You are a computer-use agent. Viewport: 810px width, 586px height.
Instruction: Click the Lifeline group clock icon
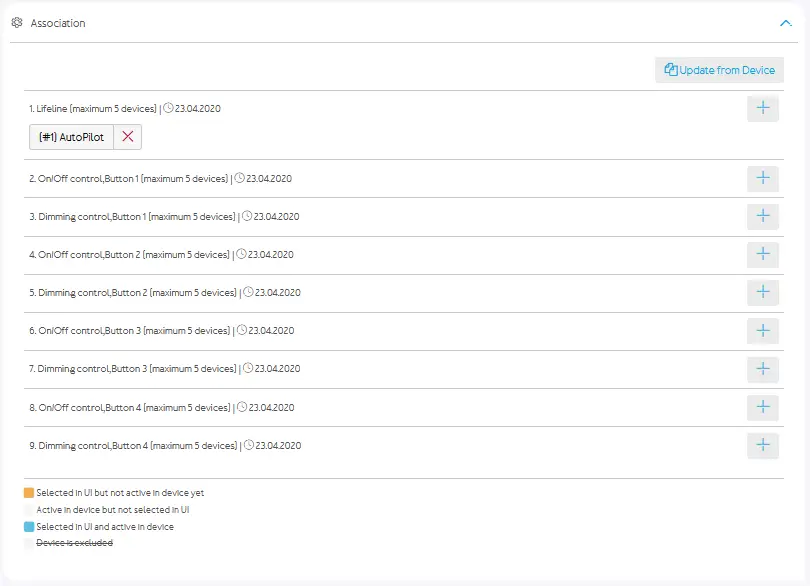(168, 108)
